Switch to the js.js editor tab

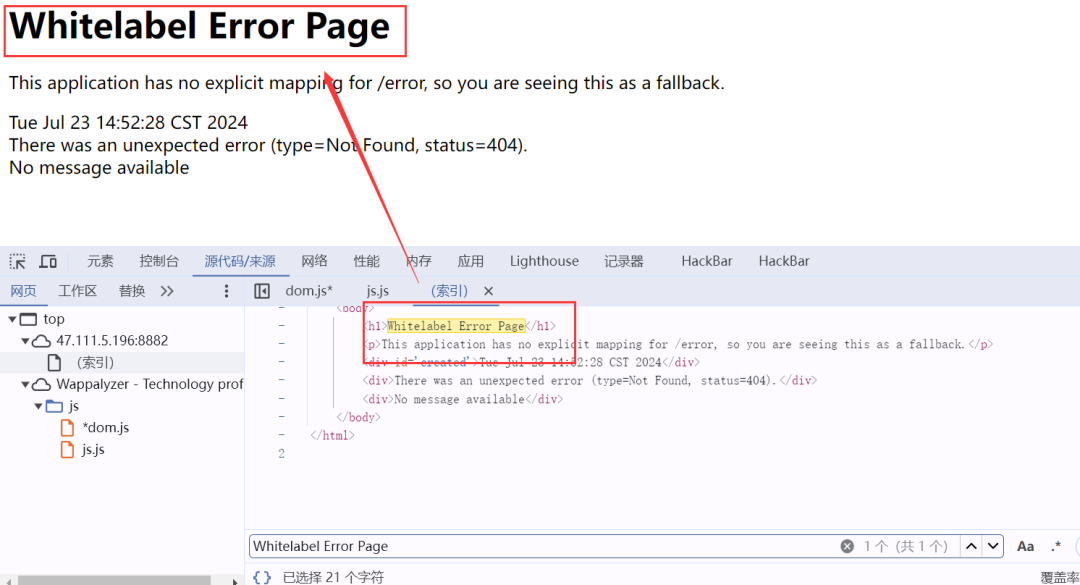(377, 291)
